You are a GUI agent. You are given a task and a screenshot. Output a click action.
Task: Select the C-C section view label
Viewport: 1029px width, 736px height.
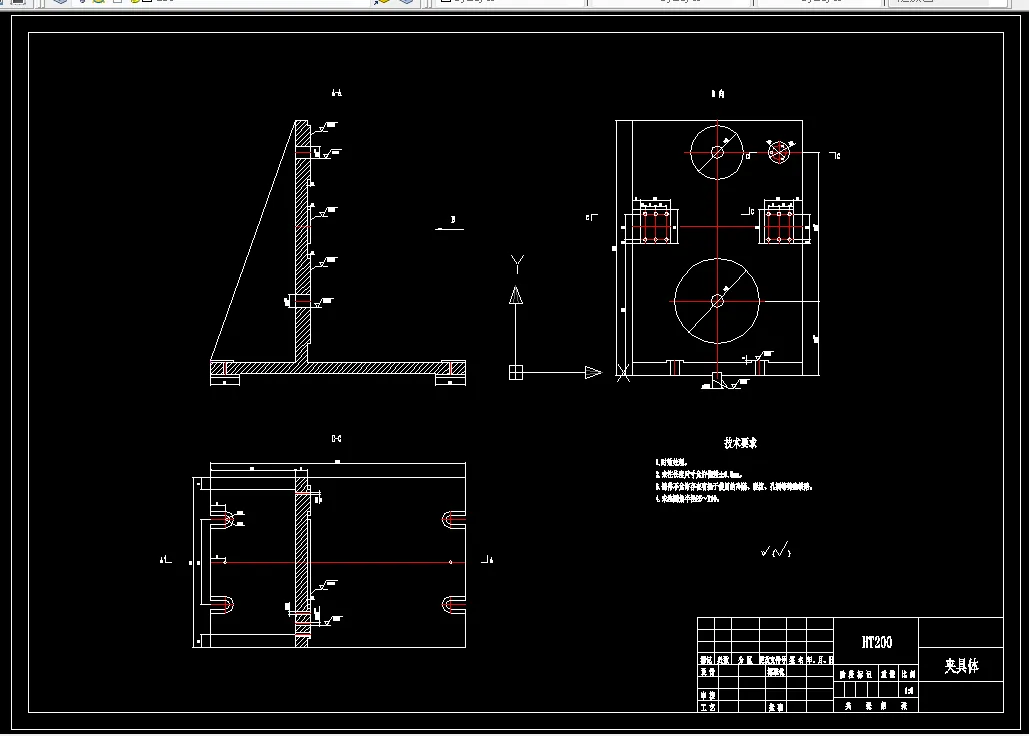tap(336, 438)
